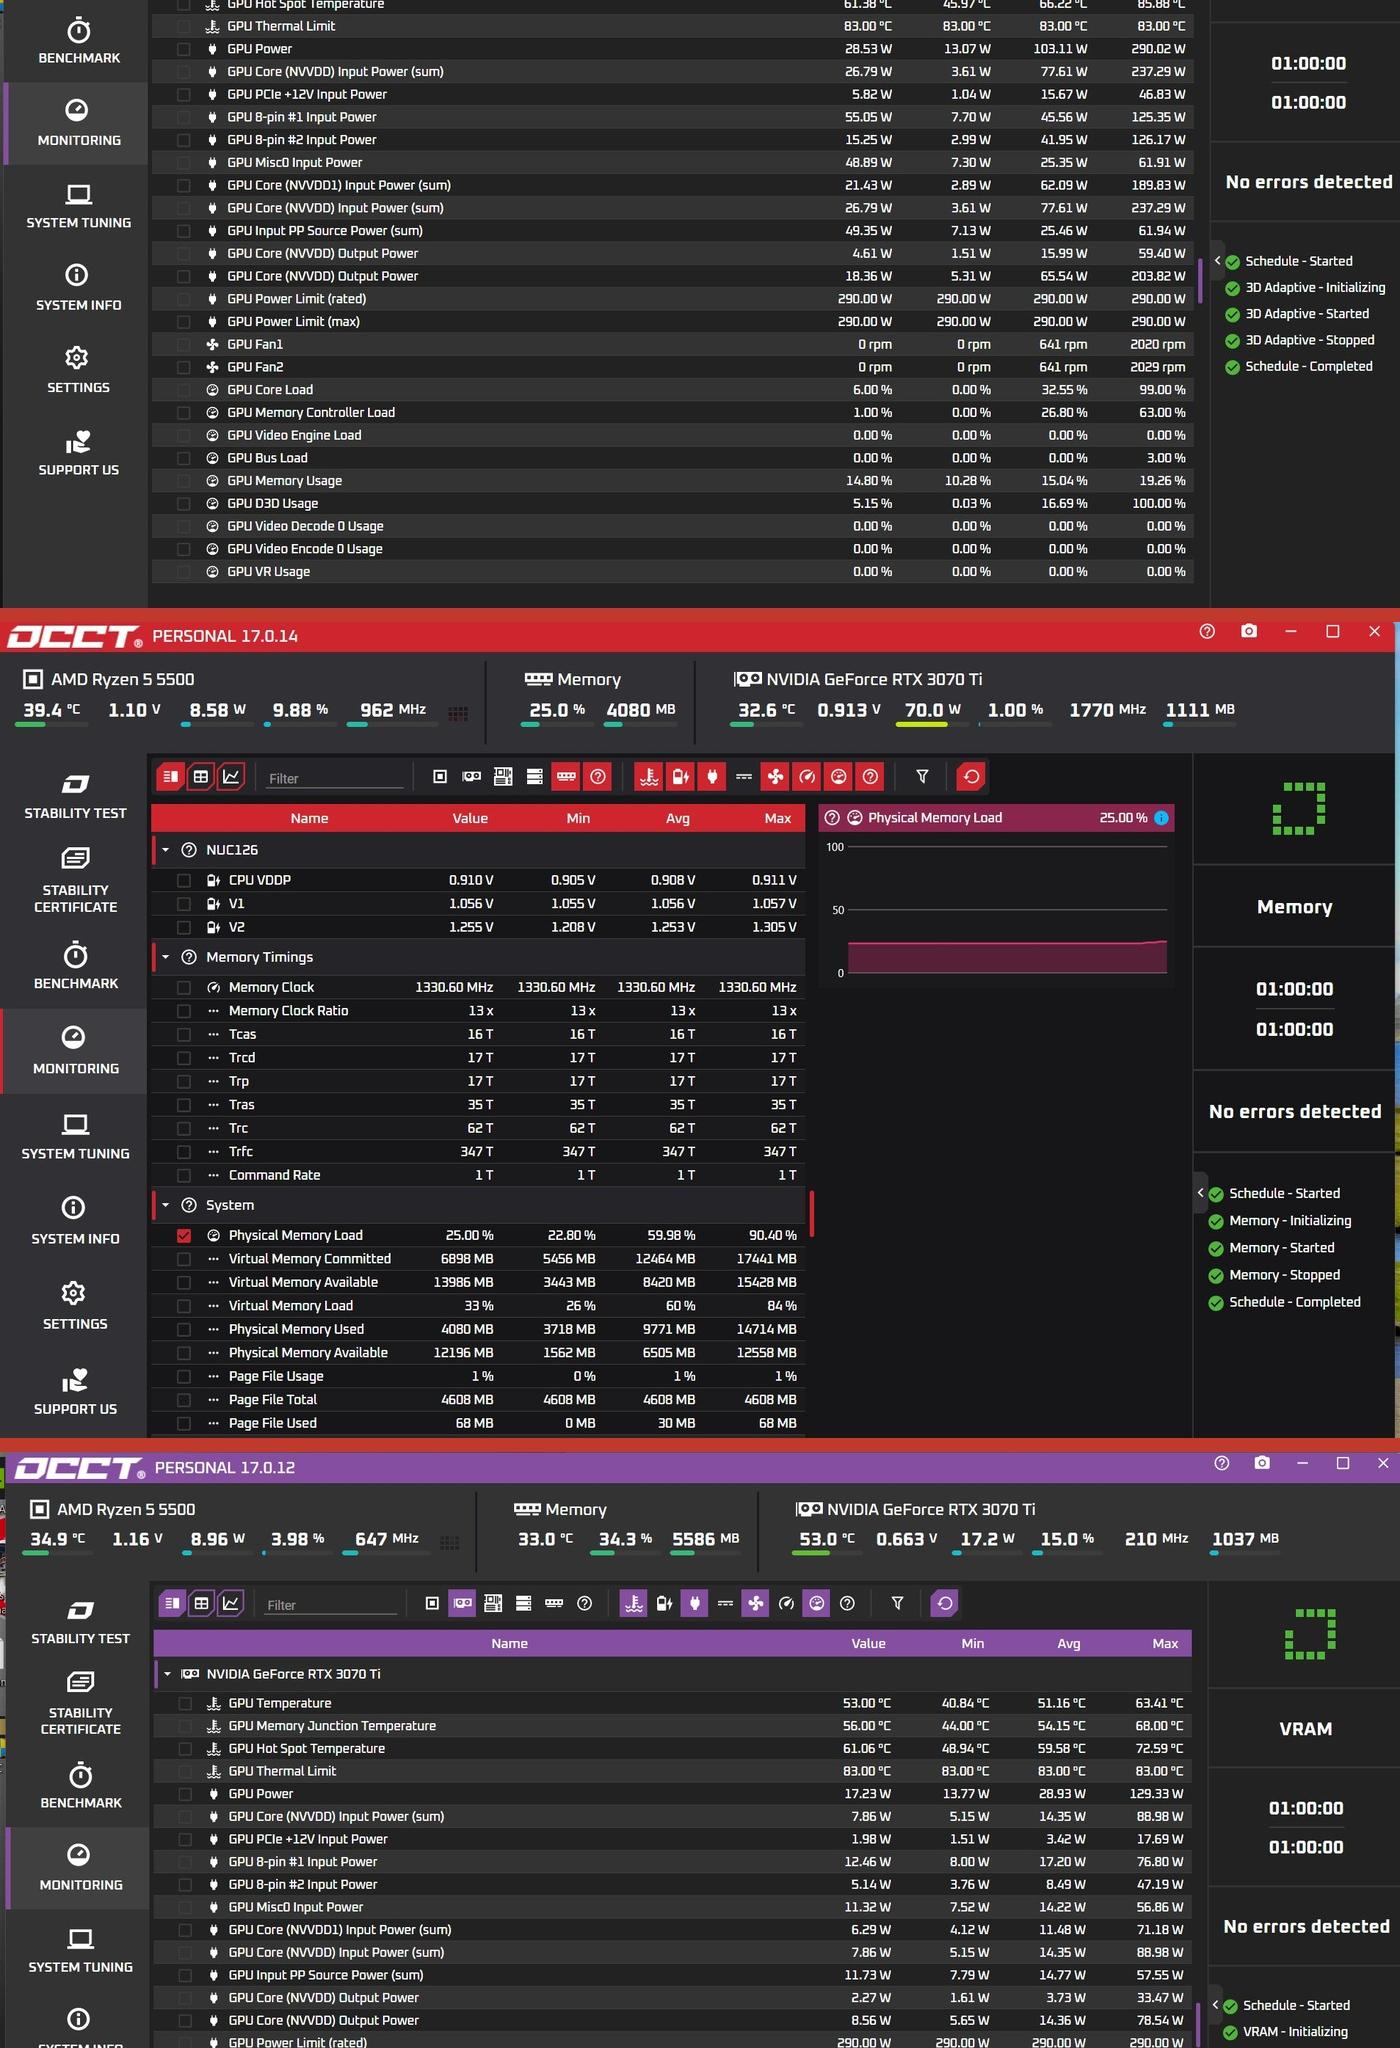The height and width of the screenshot is (2048, 1400).
Task: Toggle fan sensor type in OCCT 17.0.14
Action: (x=775, y=777)
